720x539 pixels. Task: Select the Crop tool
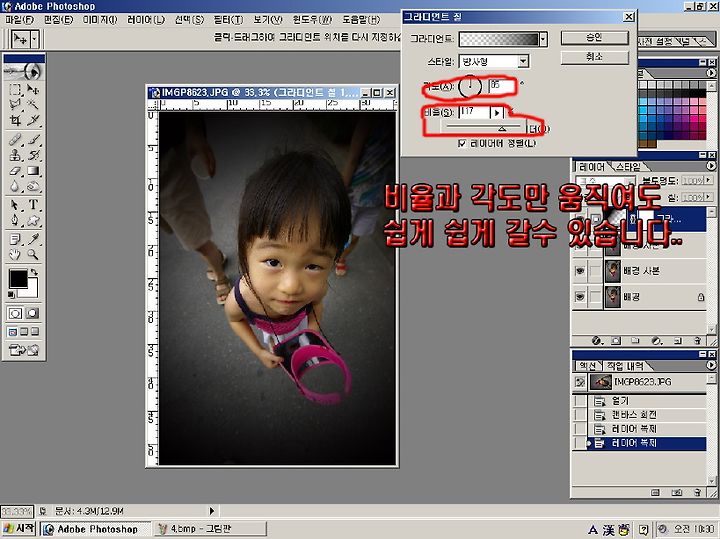(x=15, y=120)
